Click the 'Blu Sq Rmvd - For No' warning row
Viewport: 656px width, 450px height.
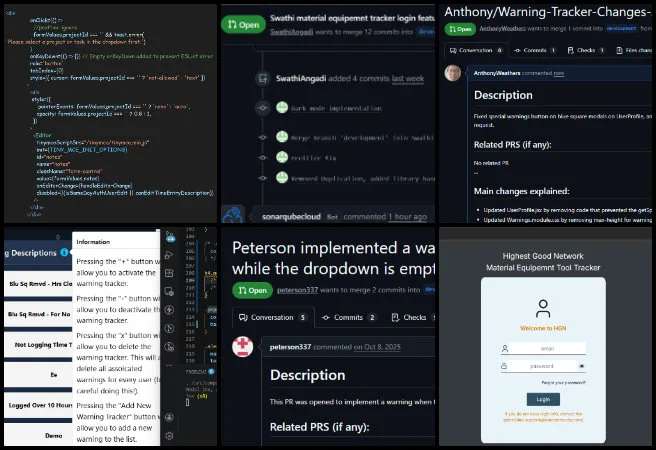(x=38, y=314)
